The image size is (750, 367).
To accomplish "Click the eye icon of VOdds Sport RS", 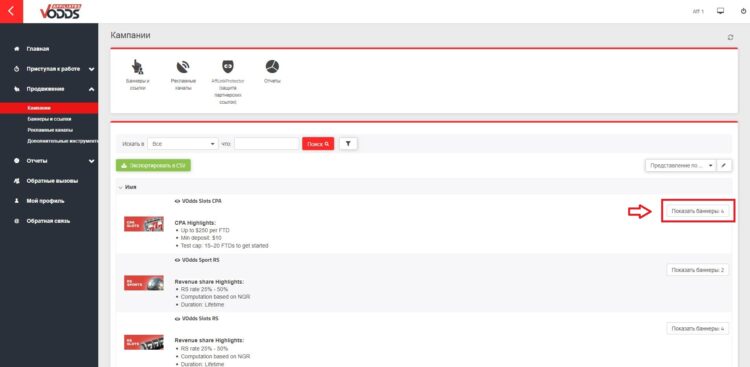I will pyautogui.click(x=177, y=260).
